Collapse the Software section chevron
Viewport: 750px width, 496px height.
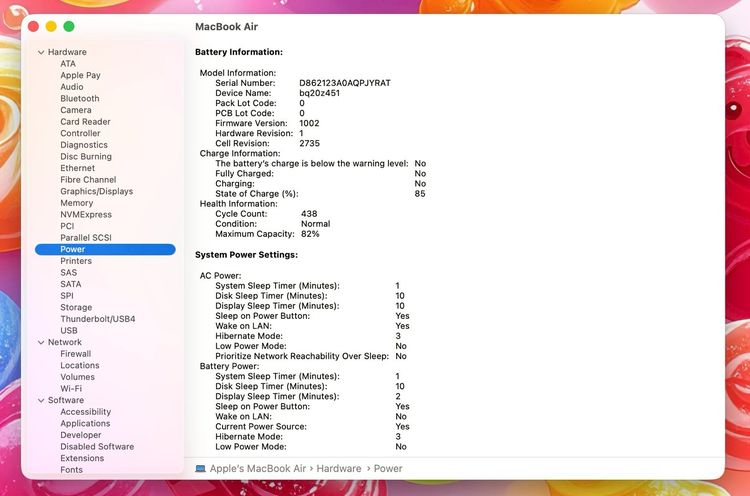[x=41, y=400]
